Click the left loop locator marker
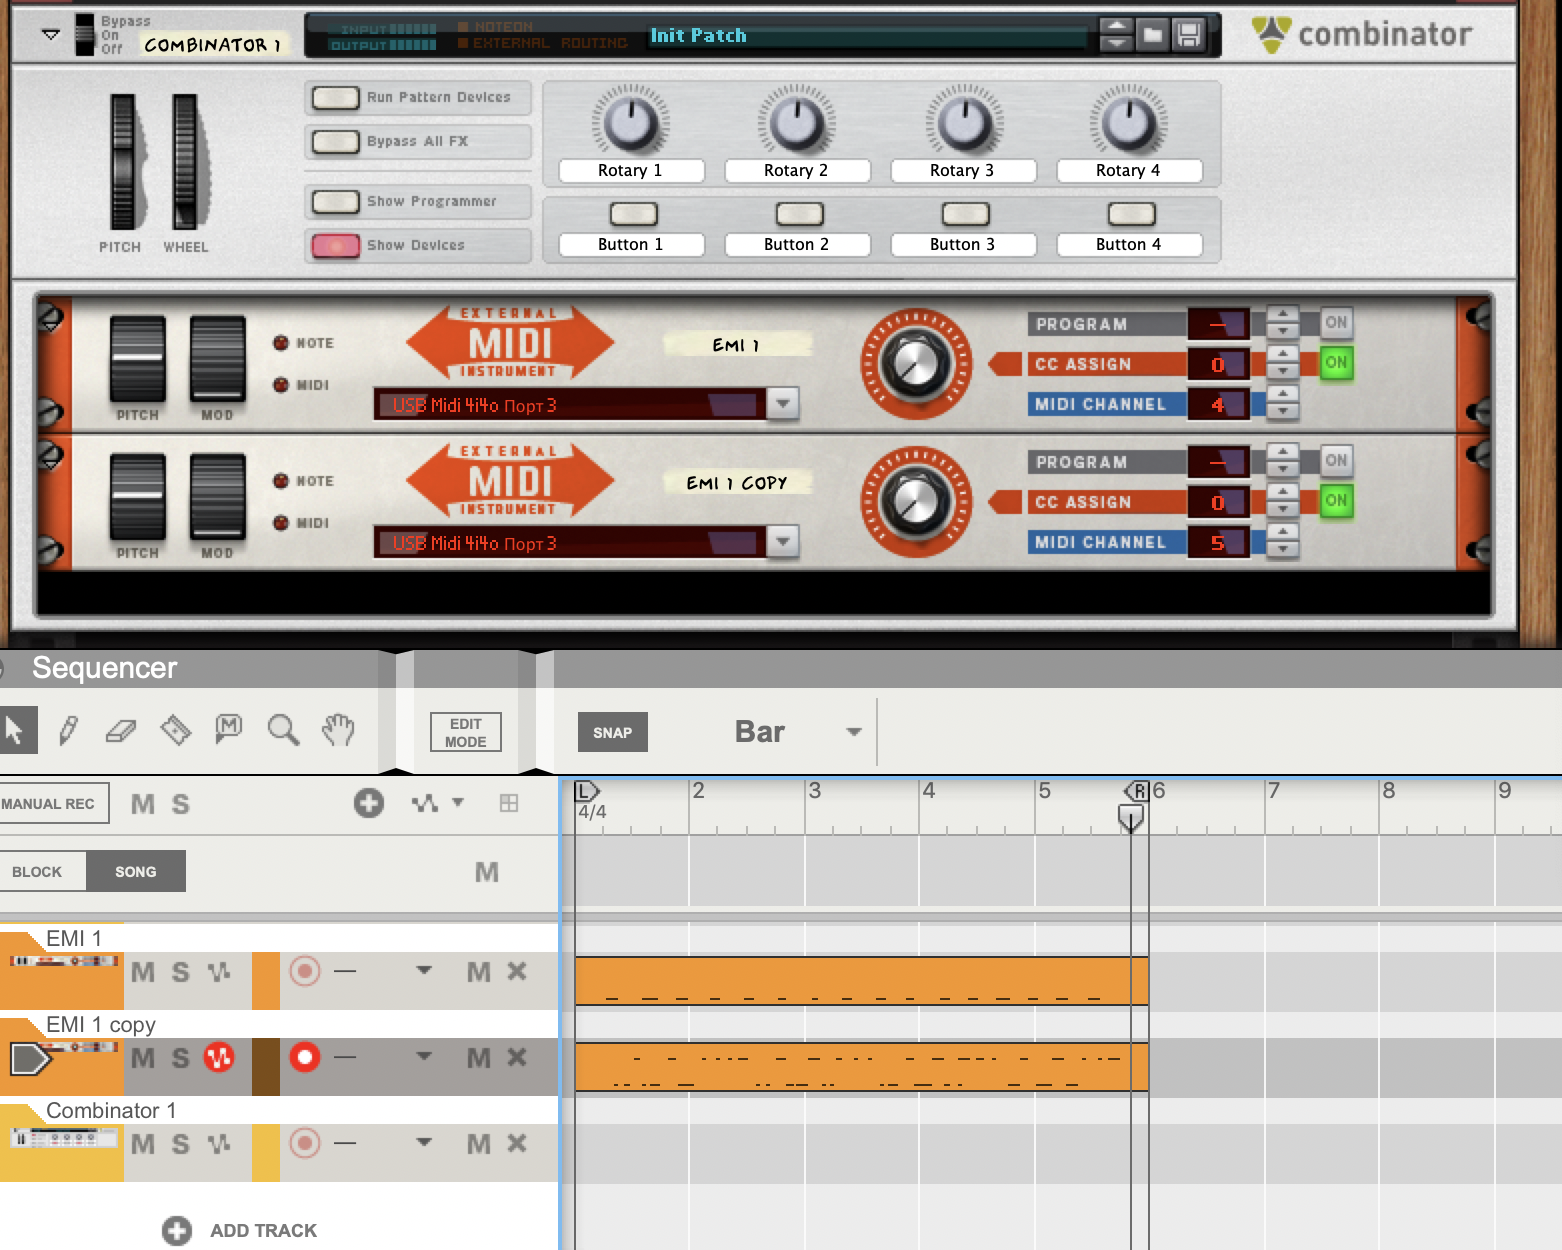This screenshot has width=1562, height=1250. coord(586,791)
